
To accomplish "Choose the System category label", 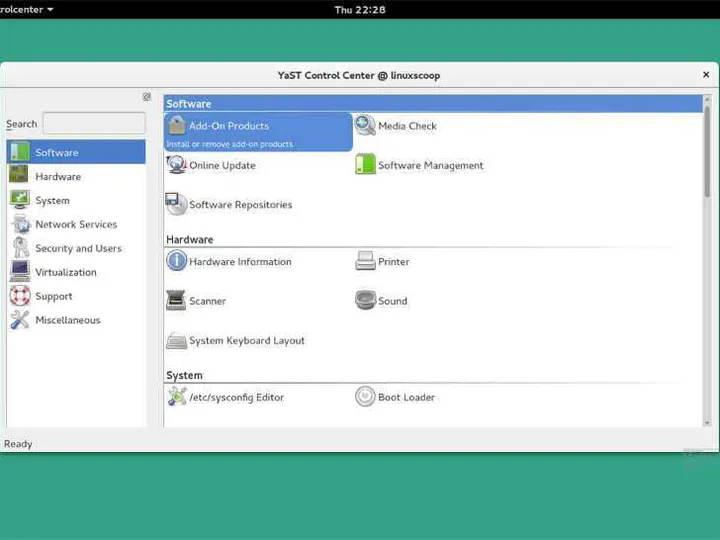I will click(x=53, y=201).
